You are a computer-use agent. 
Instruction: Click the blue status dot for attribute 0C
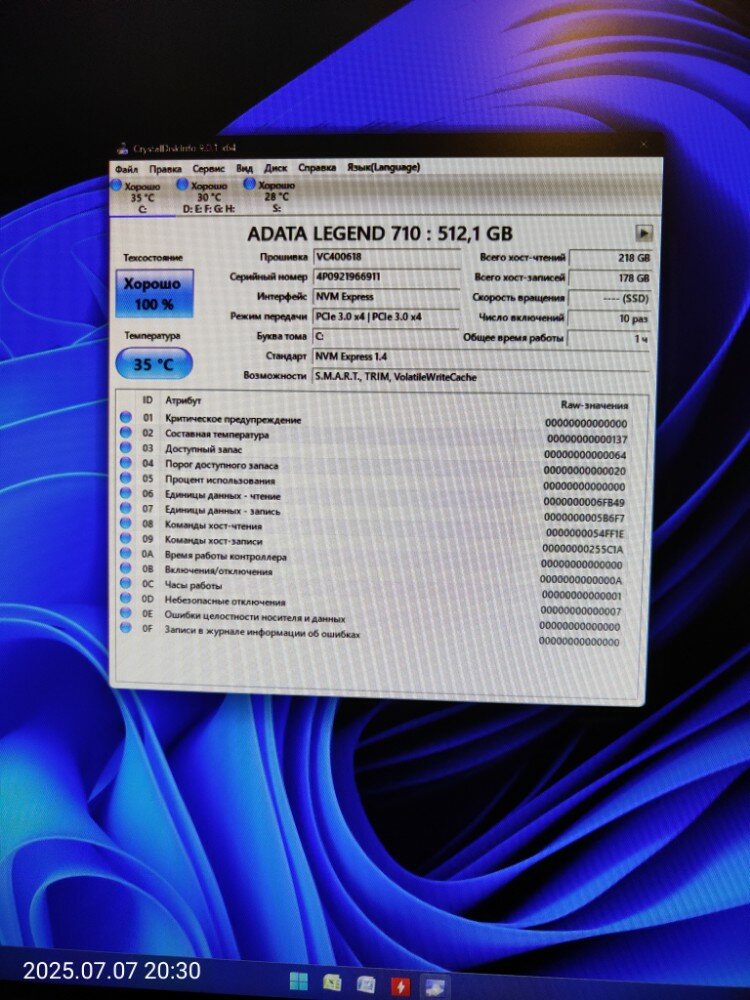[126, 584]
